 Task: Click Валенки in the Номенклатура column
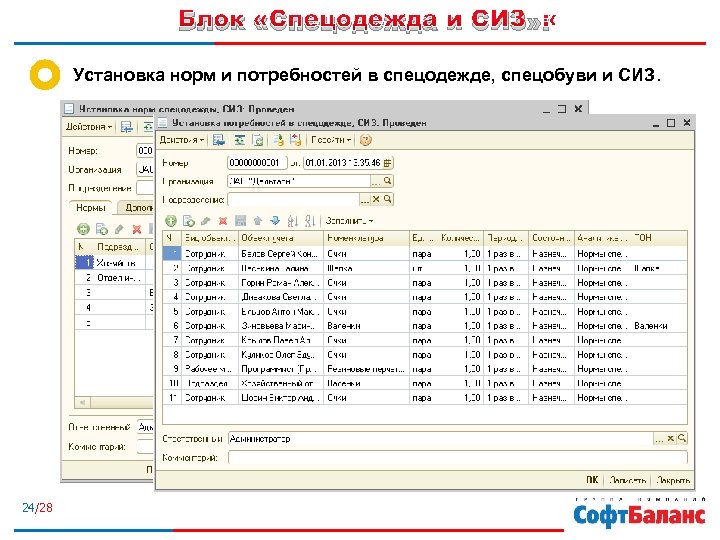point(366,326)
